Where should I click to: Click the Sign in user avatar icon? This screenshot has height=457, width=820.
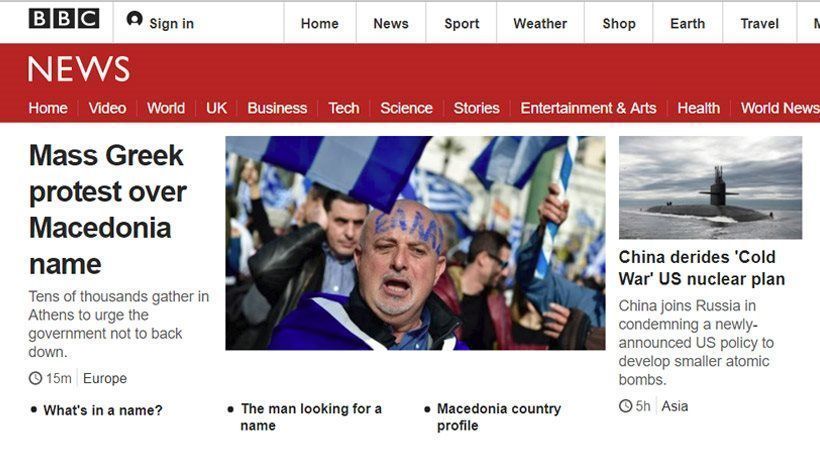[134, 19]
